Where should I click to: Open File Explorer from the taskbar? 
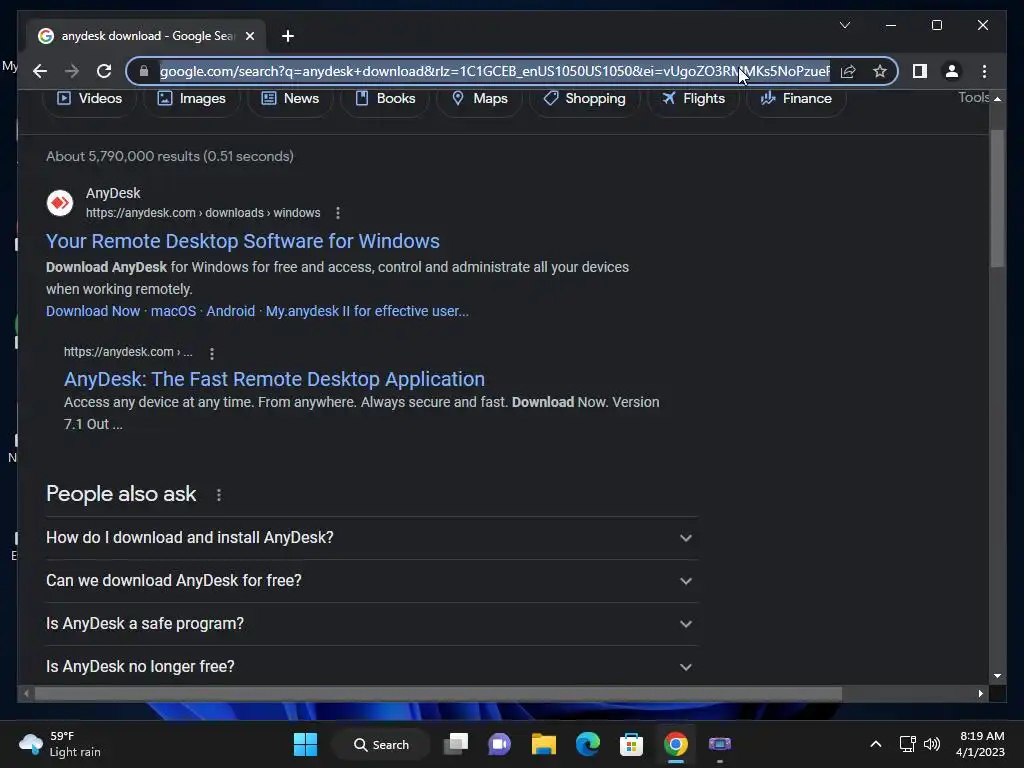tap(543, 744)
